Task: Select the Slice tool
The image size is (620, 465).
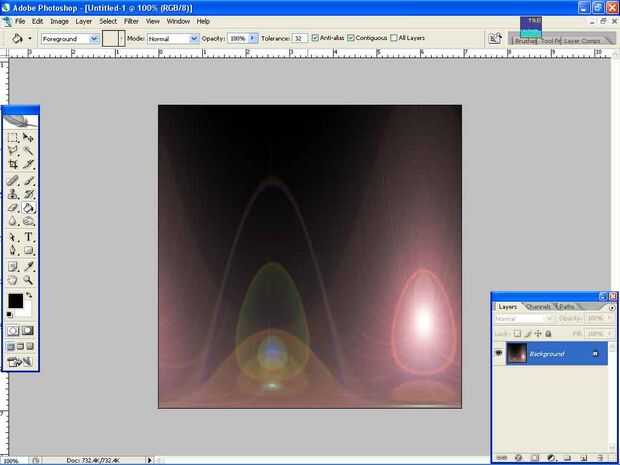Action: tap(28, 164)
